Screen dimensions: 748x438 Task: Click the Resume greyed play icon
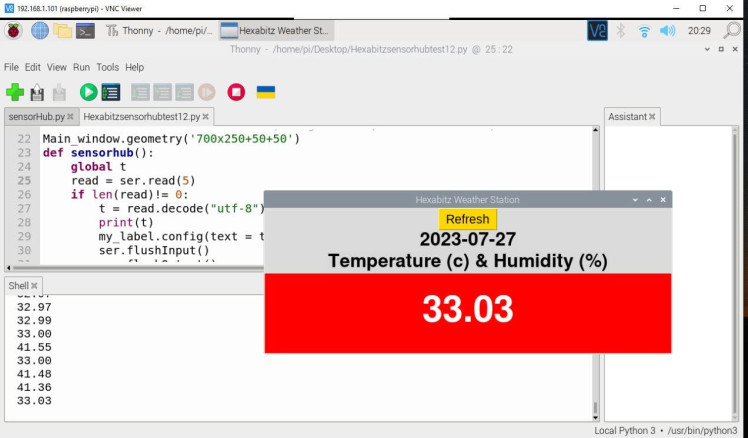tap(207, 92)
